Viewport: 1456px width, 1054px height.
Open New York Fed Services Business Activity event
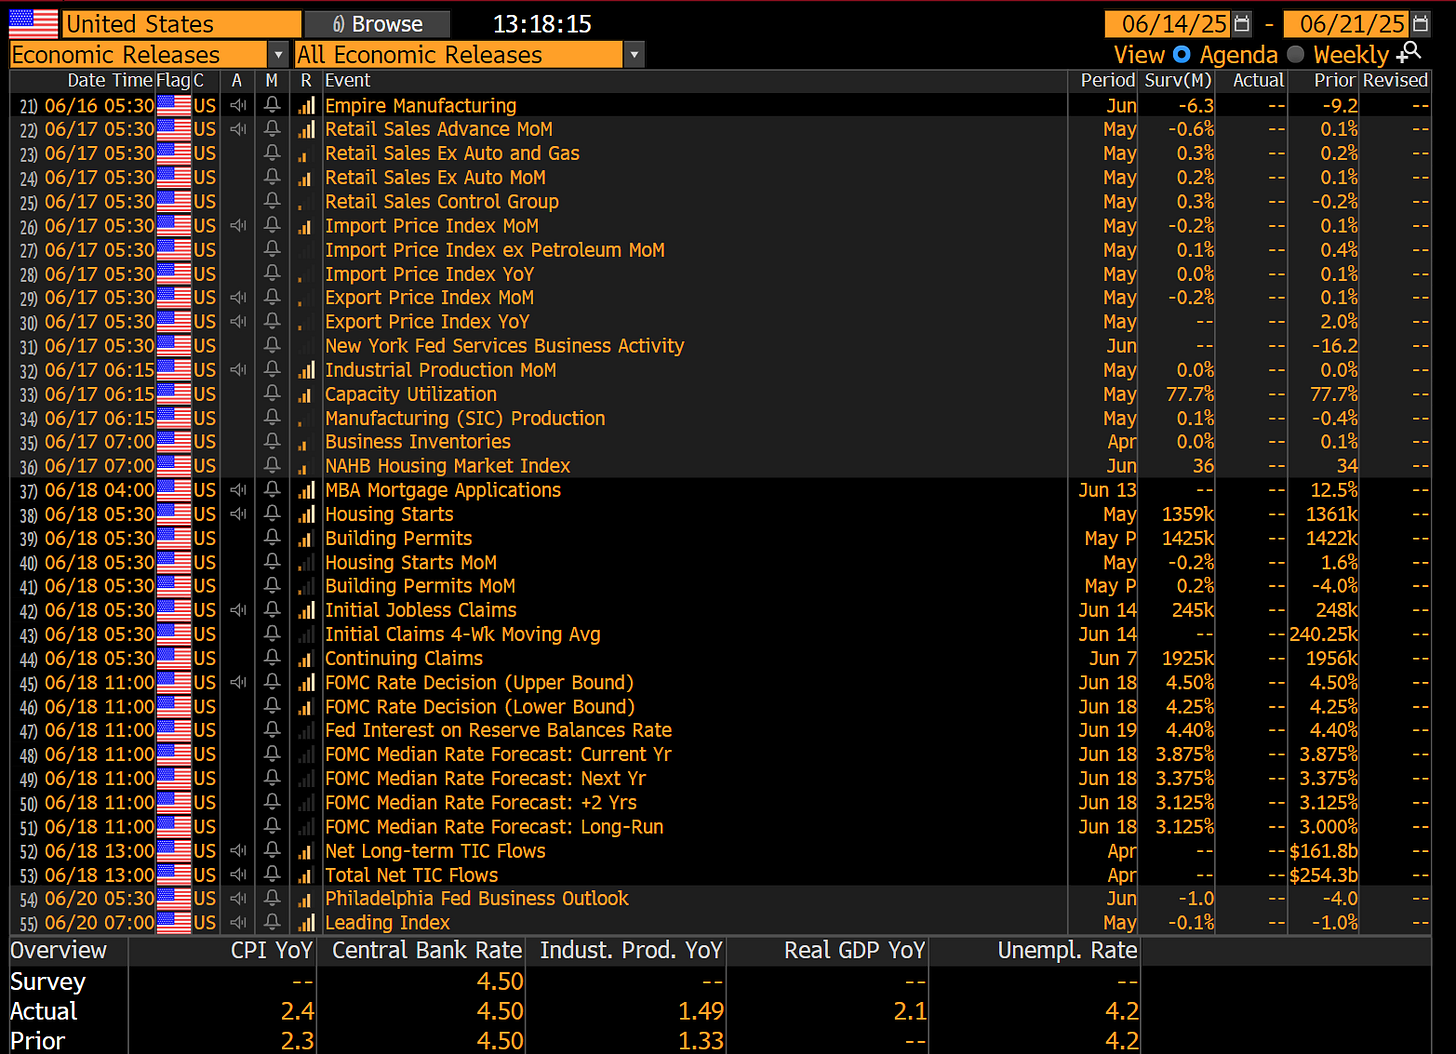pos(505,346)
